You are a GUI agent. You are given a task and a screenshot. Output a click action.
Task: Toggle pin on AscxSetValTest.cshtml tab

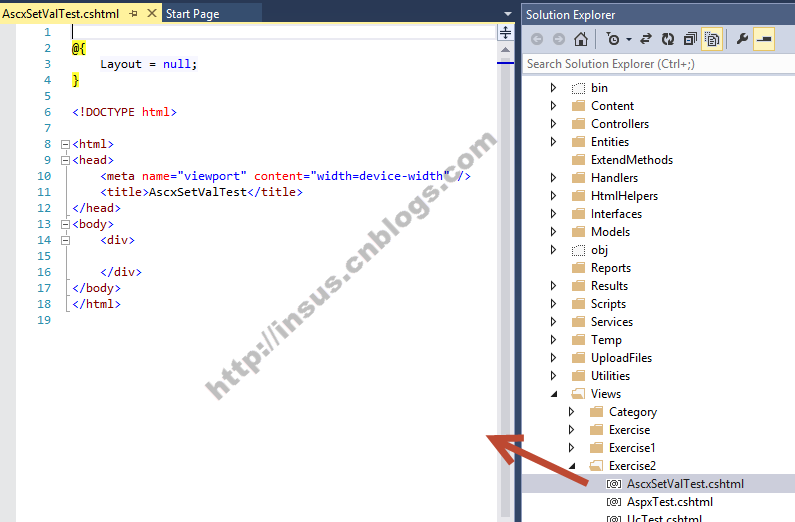click(133, 14)
